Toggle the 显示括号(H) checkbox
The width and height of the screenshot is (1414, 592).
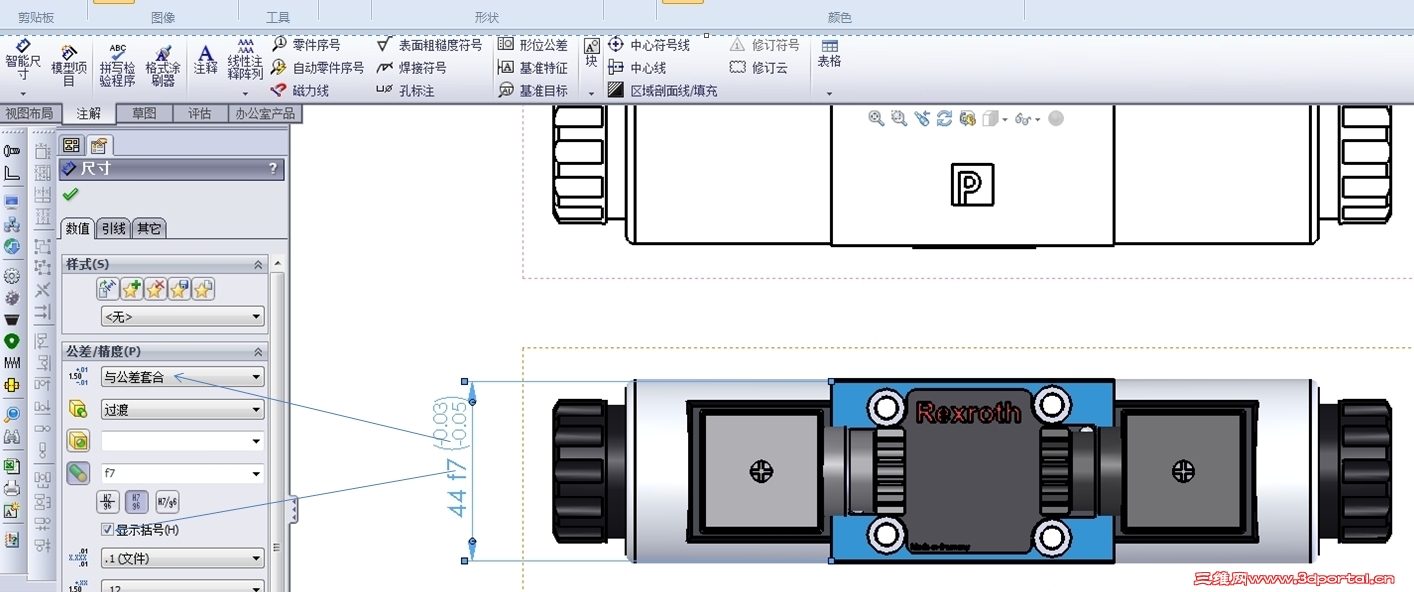coord(107,529)
